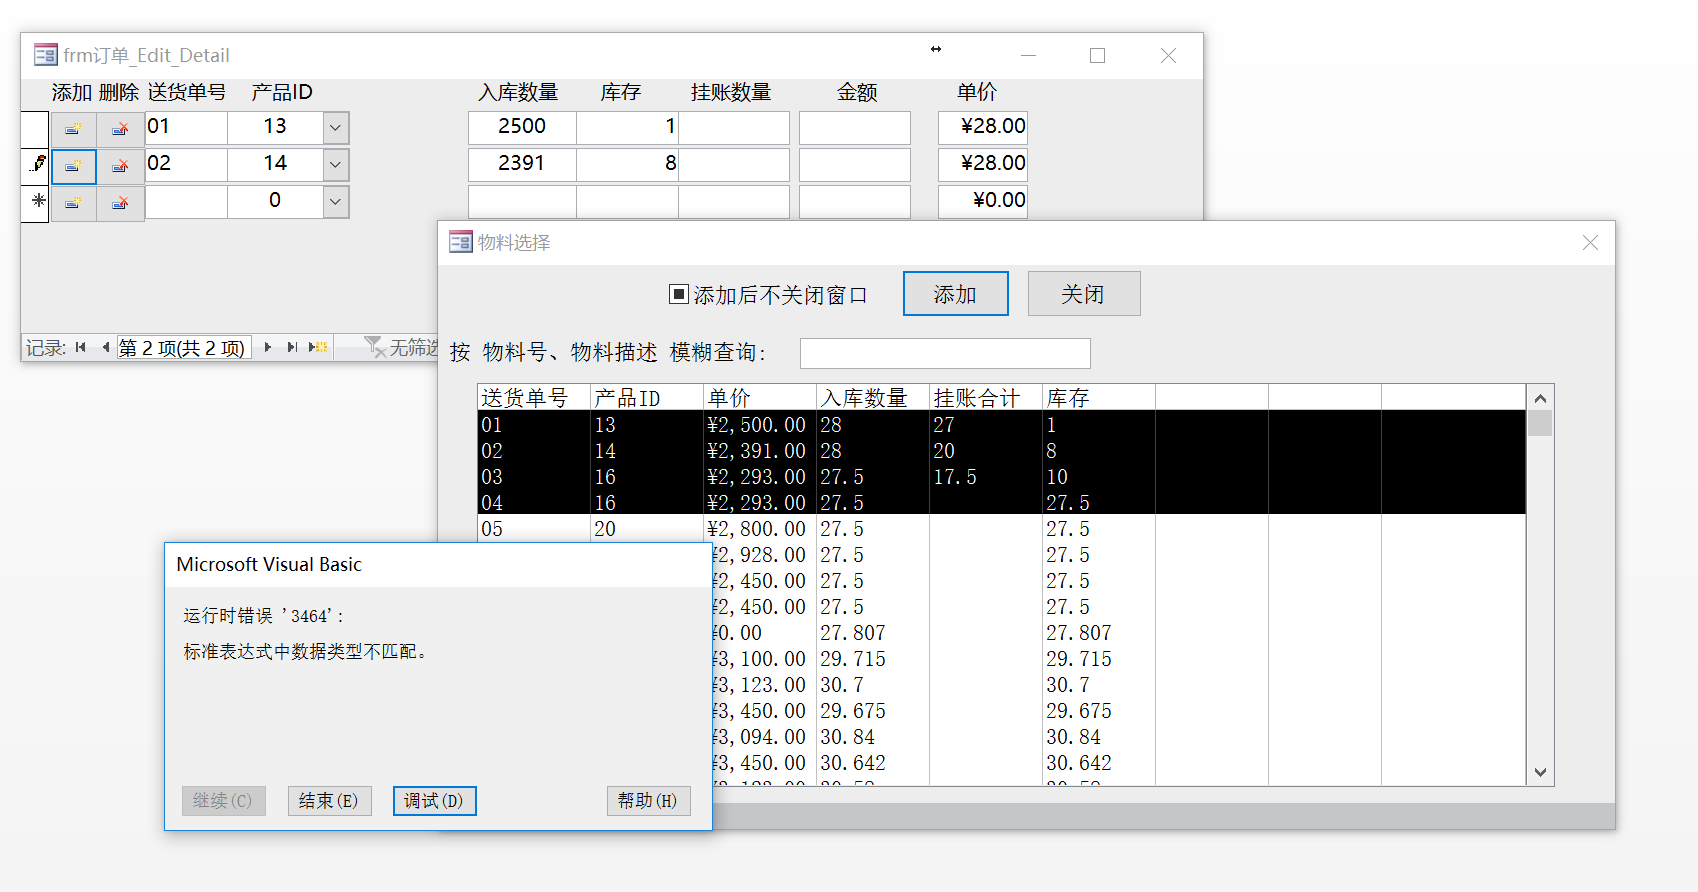Click 物料选择 window title icon
The height and width of the screenshot is (892, 1698).
461,242
